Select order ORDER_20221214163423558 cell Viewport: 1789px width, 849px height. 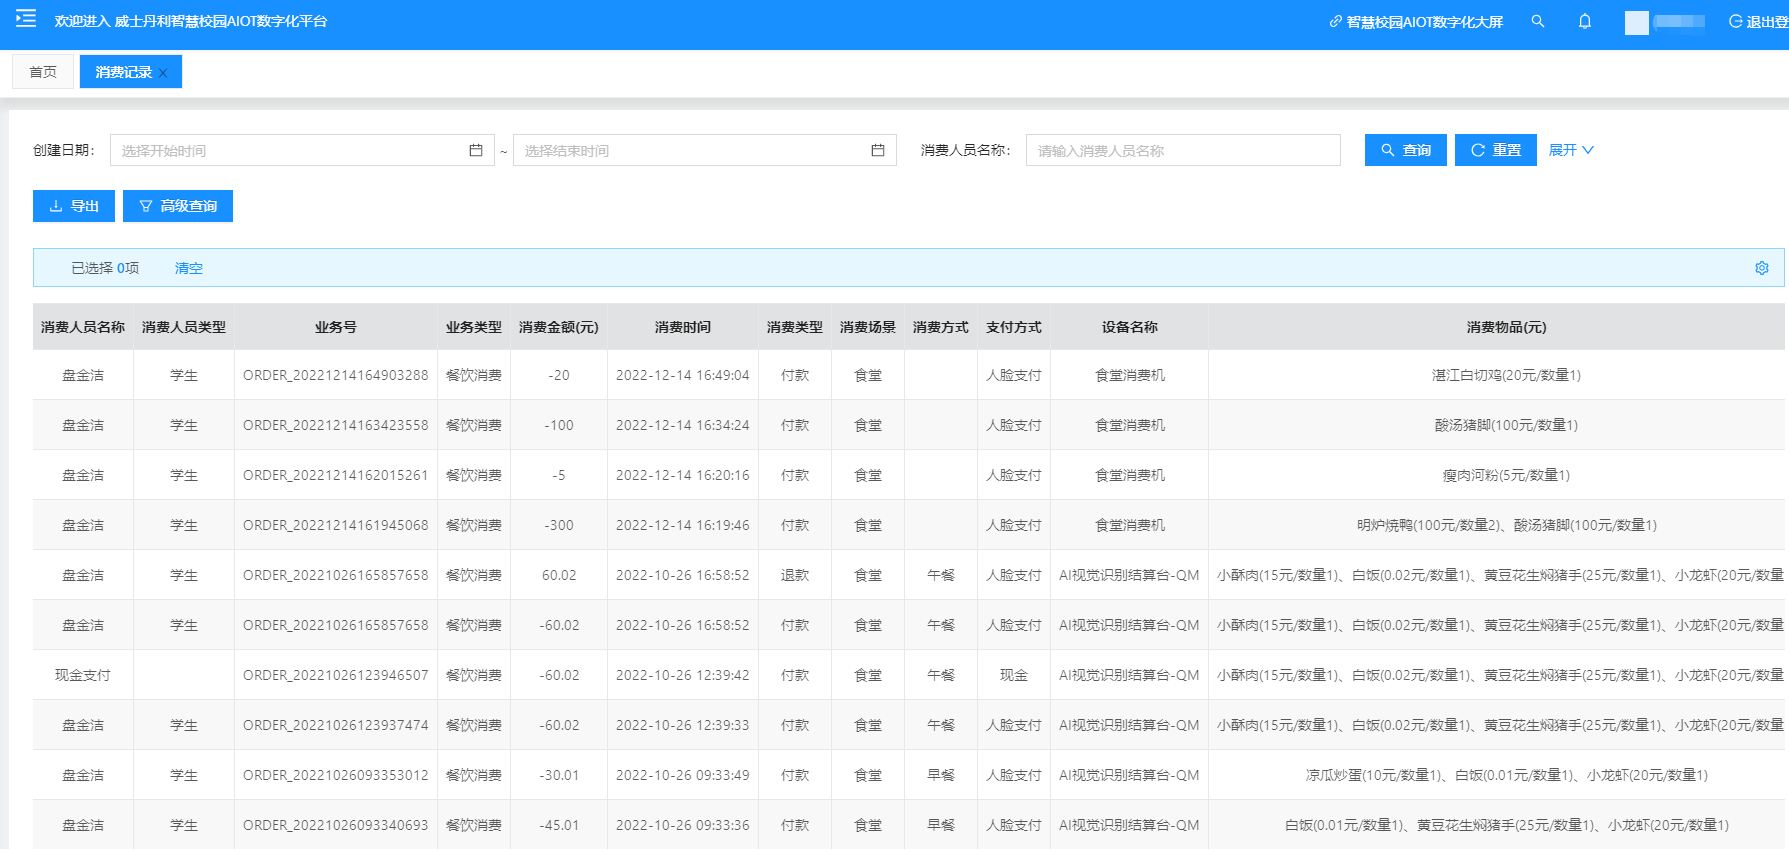(x=336, y=425)
